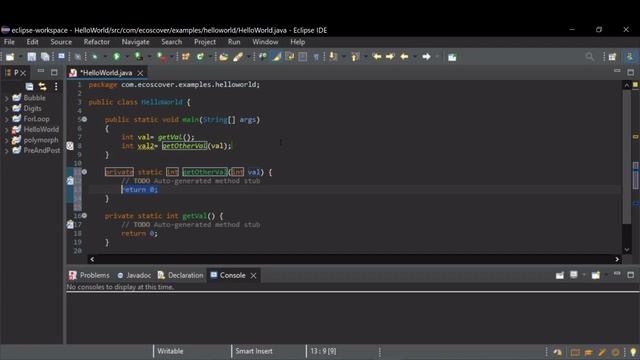The width and height of the screenshot is (640, 360).
Task: Switch to the Declaration tab
Action: 180,276
